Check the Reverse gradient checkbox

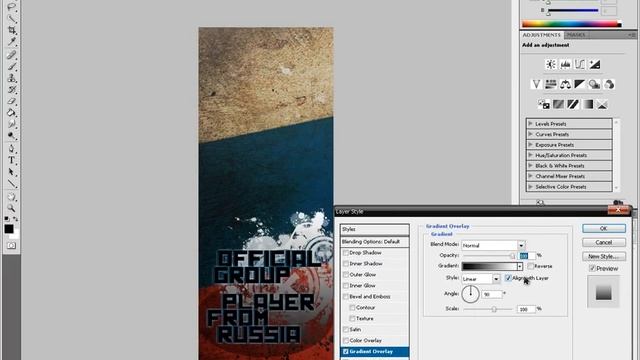[530, 266]
